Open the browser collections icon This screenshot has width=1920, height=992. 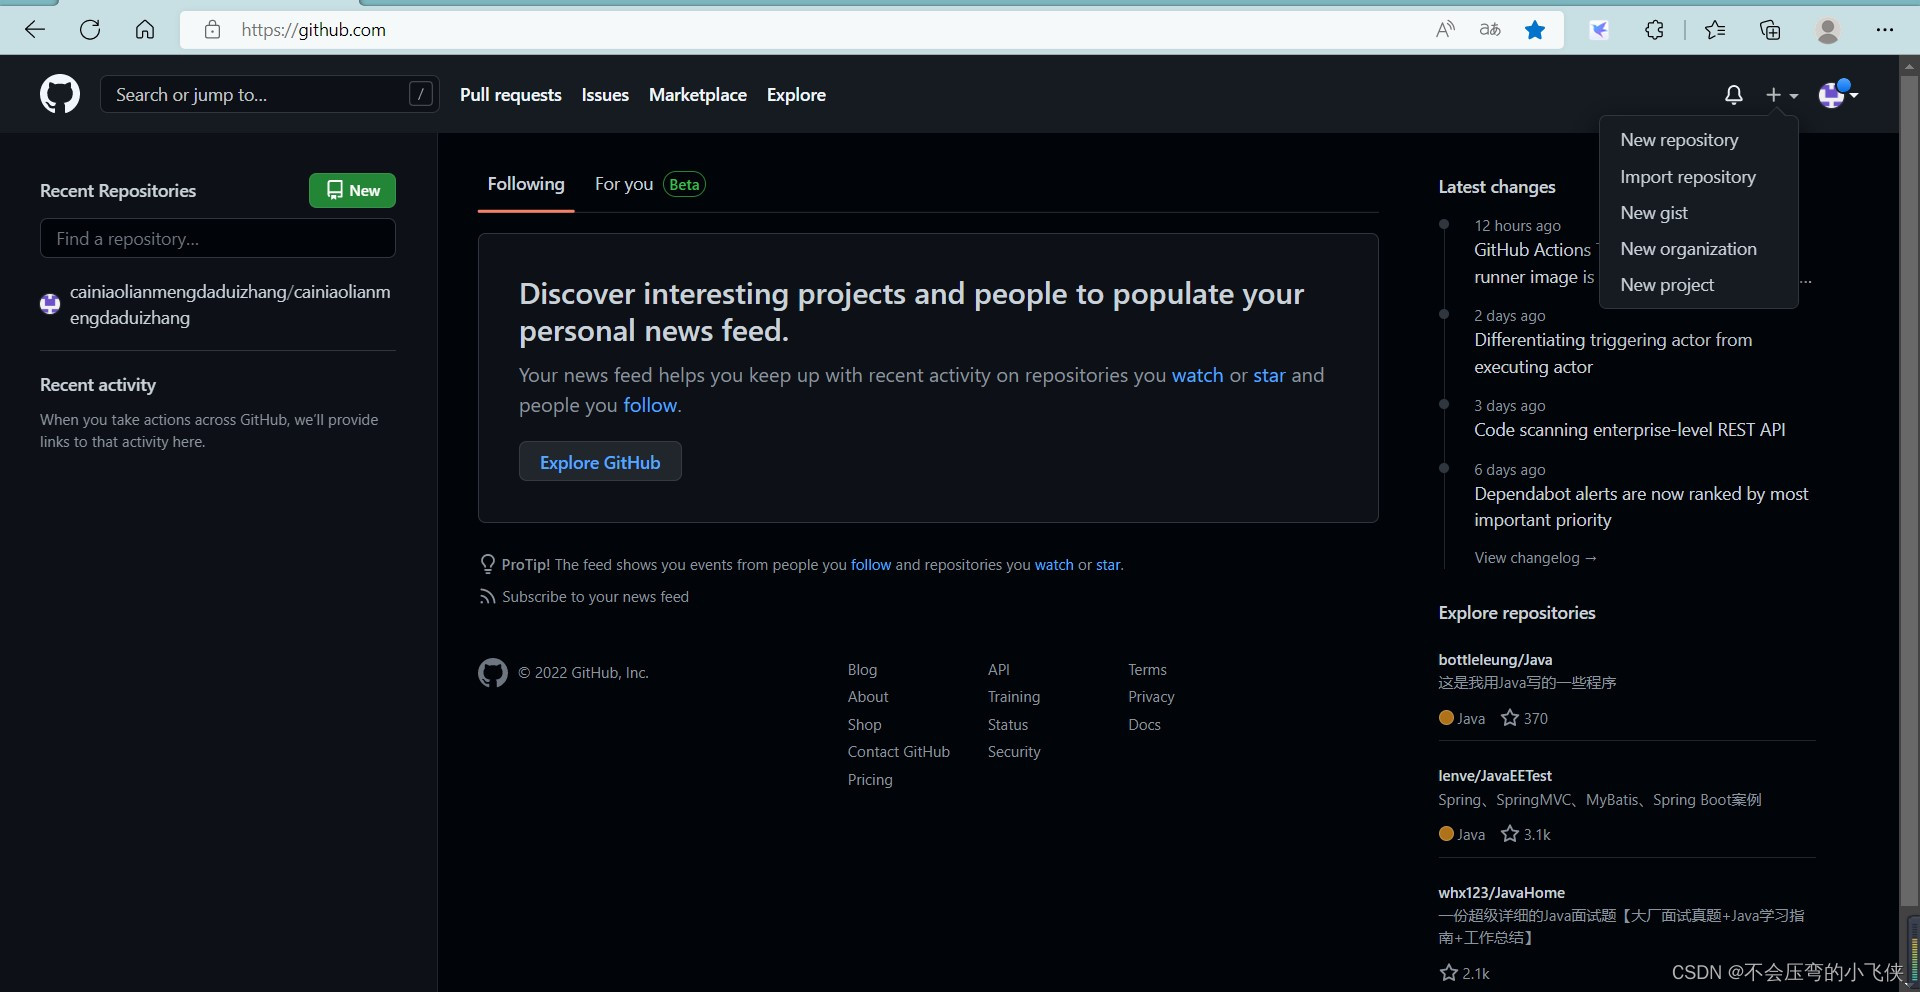(x=1770, y=29)
